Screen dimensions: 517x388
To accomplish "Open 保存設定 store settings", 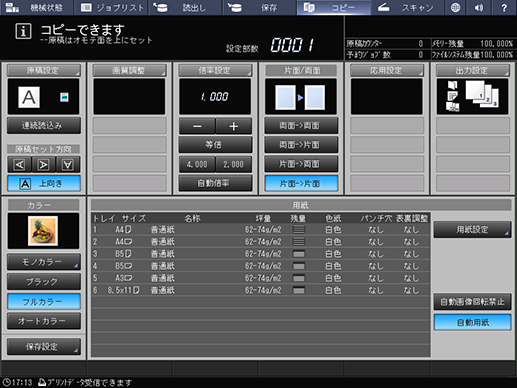I will click(x=44, y=347).
